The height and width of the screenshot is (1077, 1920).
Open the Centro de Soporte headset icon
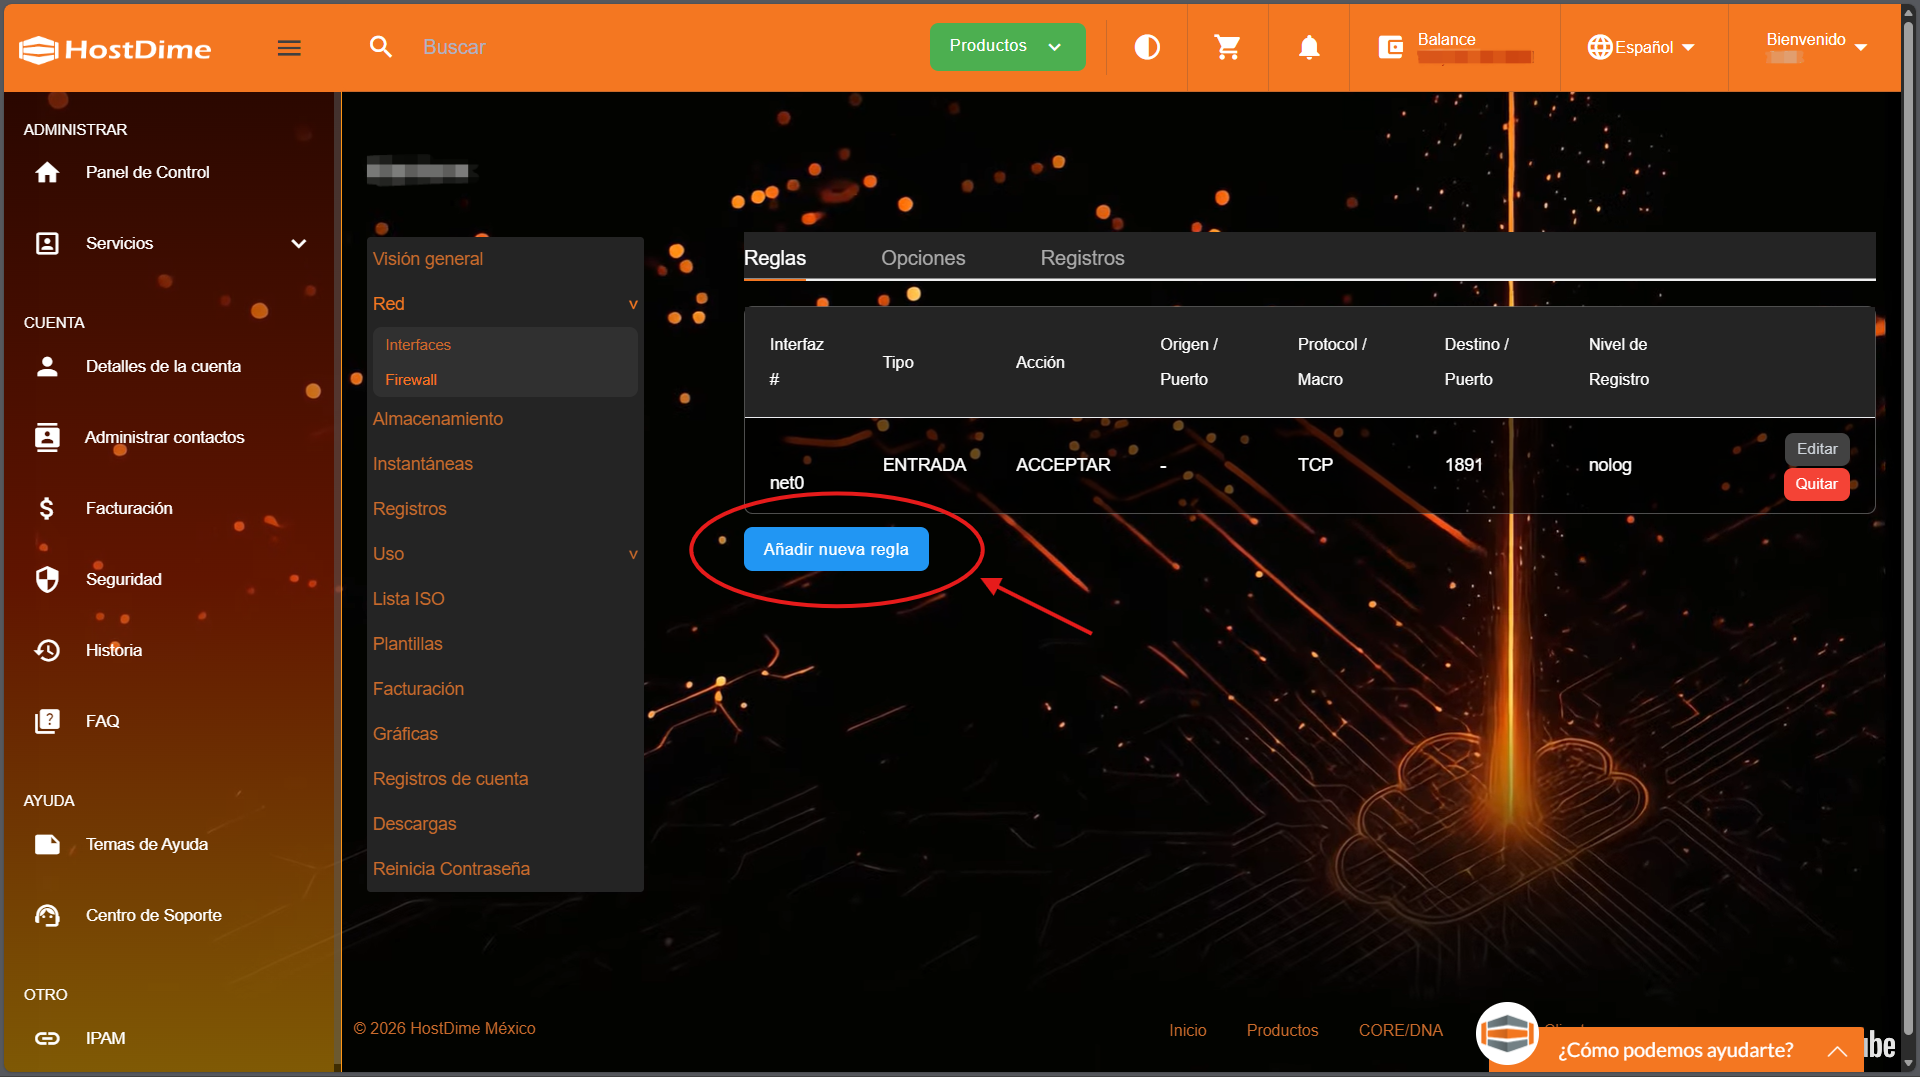(x=47, y=915)
